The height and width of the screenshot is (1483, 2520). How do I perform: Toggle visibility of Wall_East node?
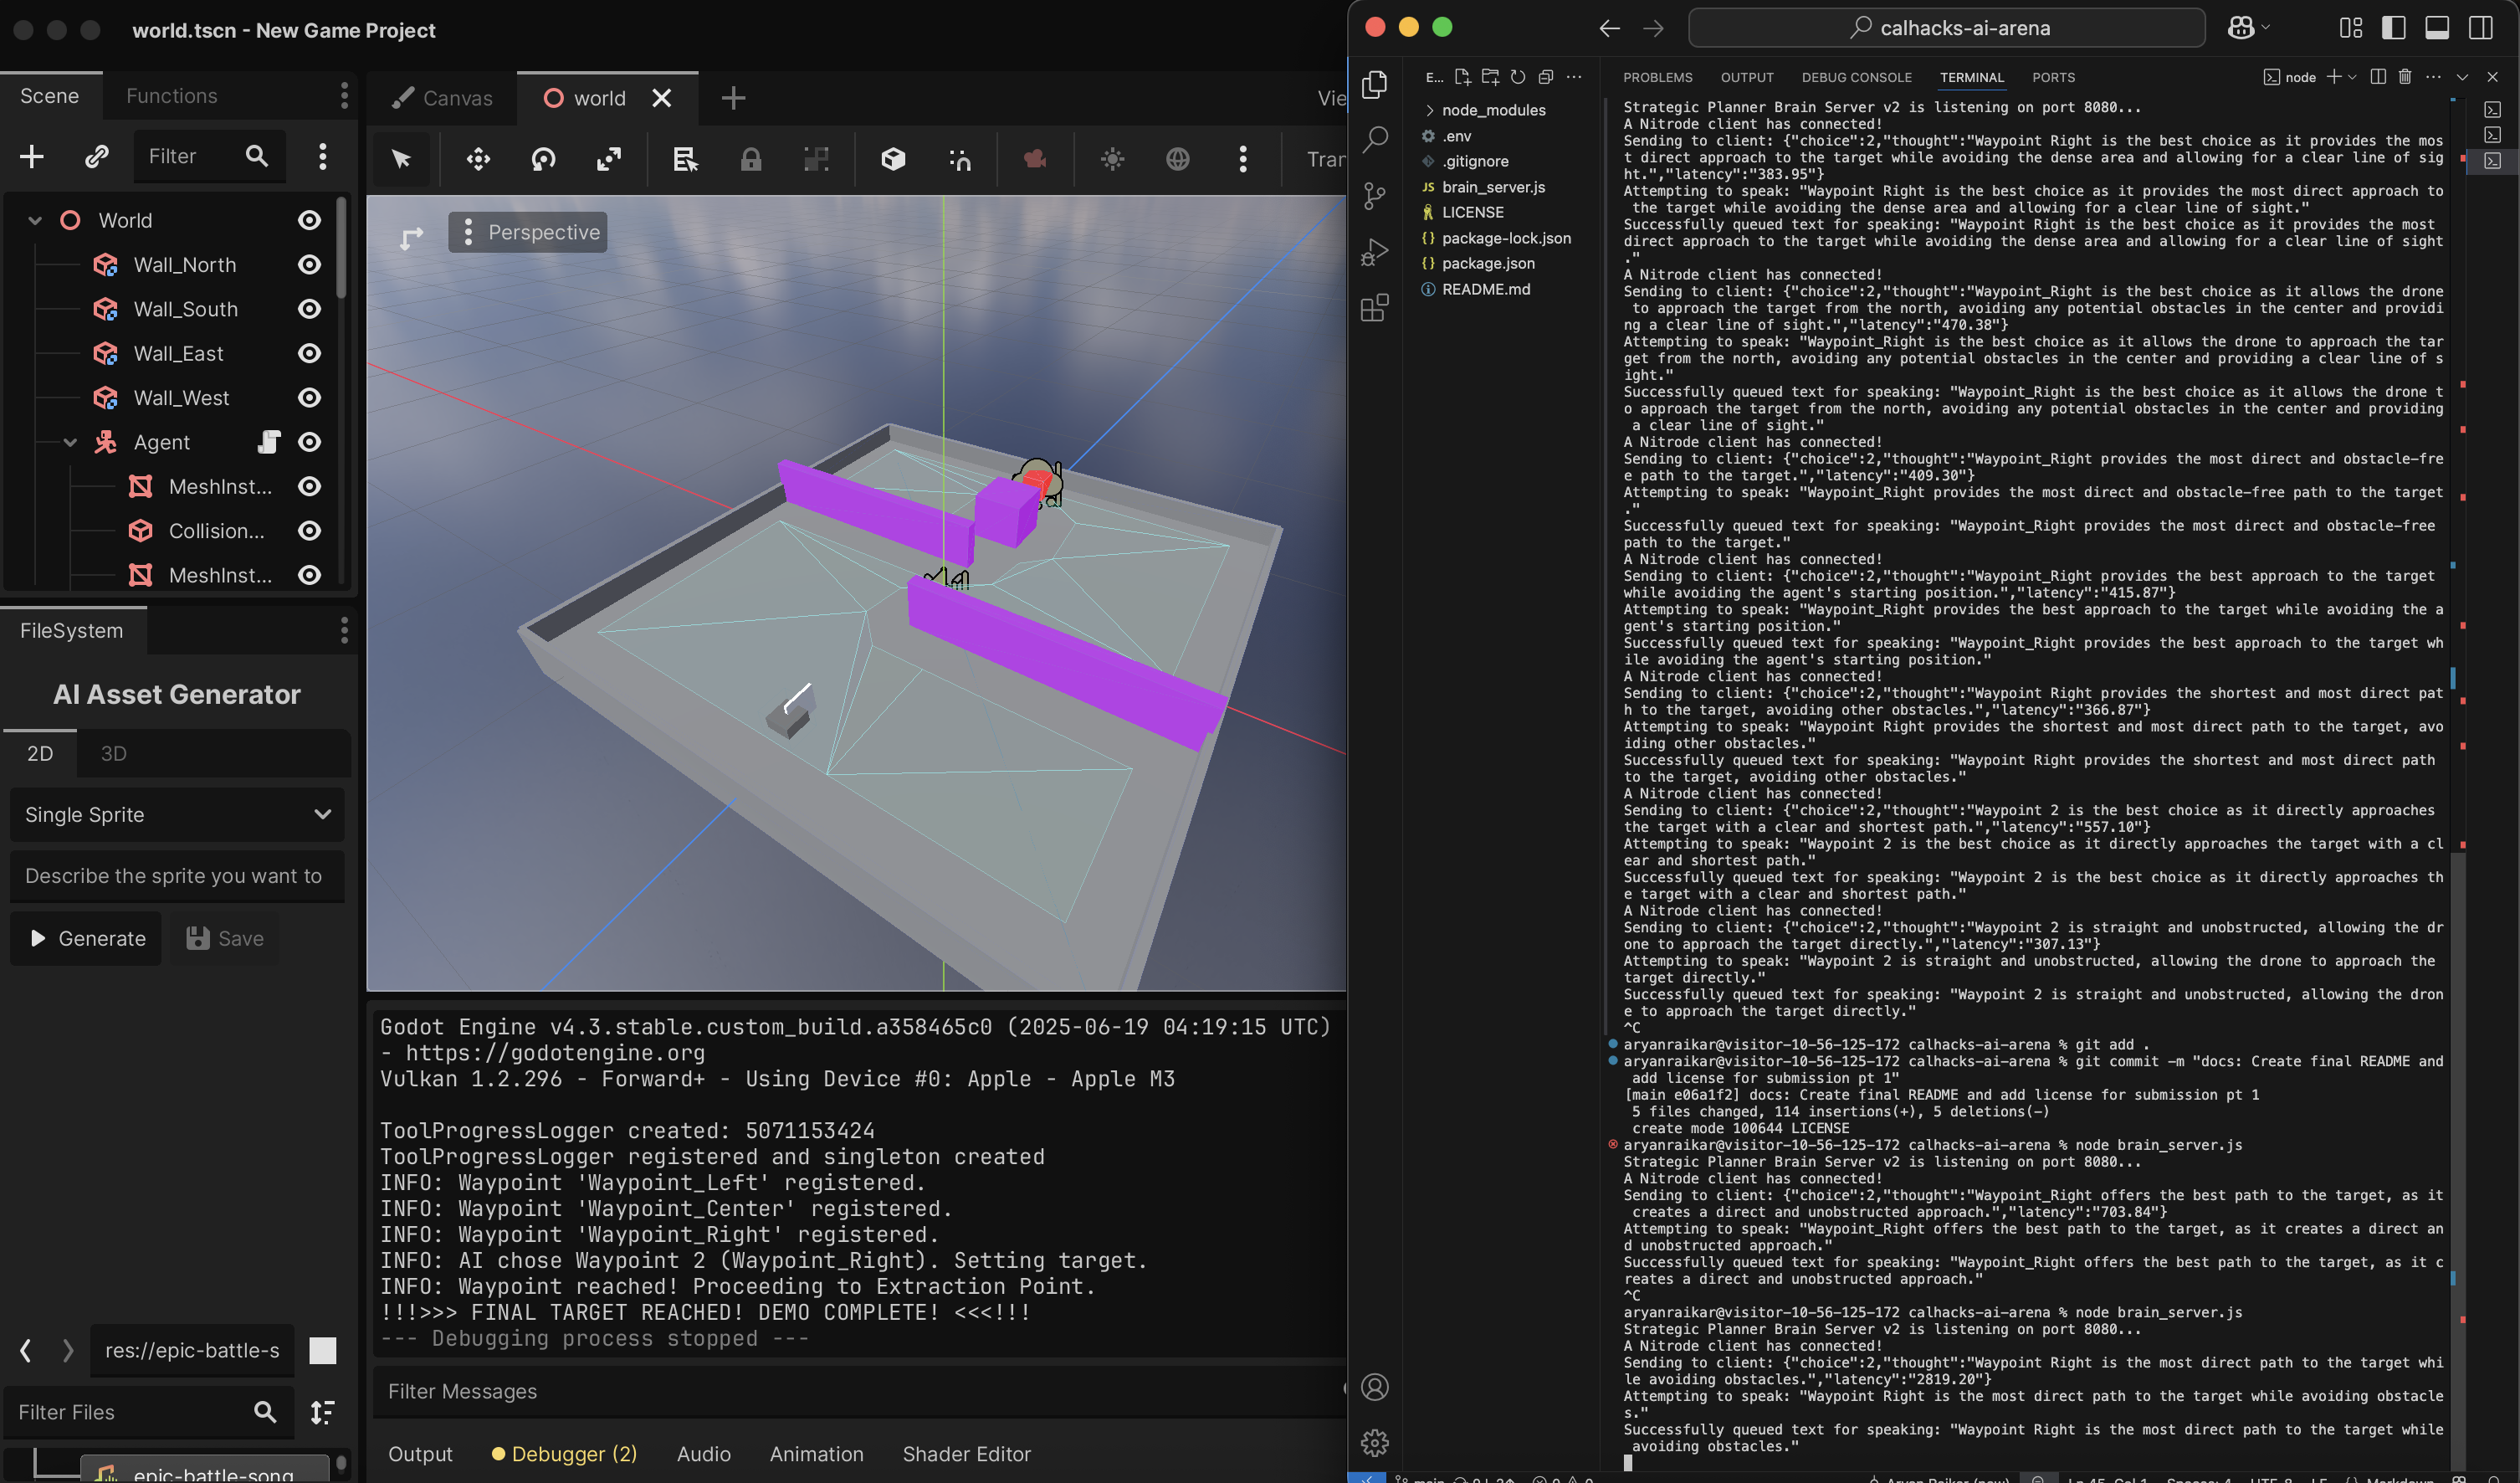[310, 353]
